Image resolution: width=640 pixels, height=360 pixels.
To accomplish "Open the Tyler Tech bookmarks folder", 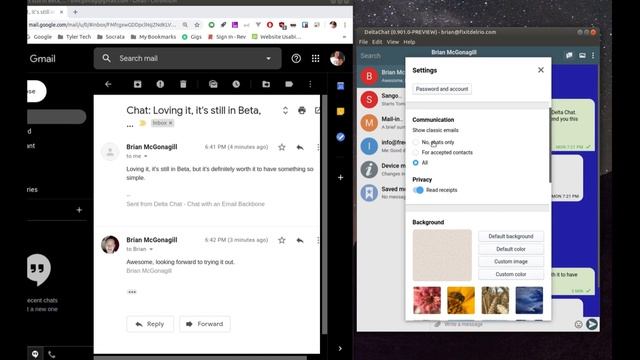I will point(74,37).
